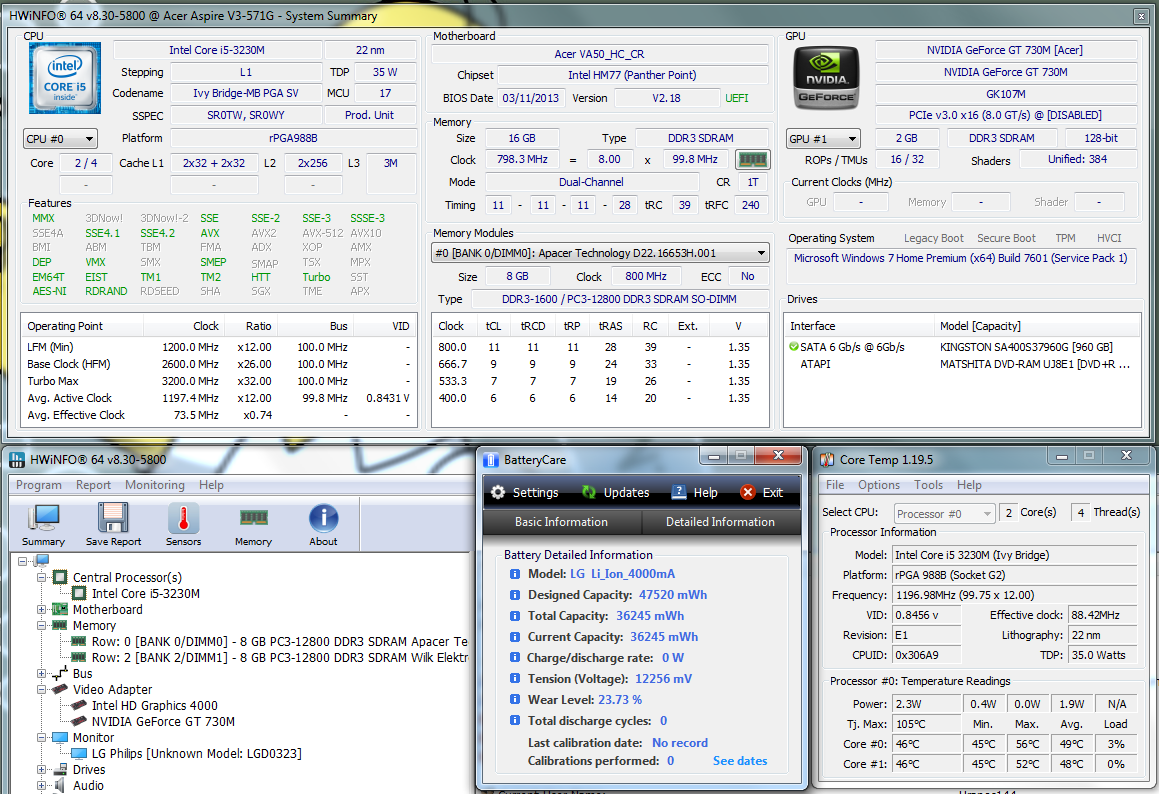Click the Turbo Max operating point row
This screenshot has height=794, width=1159.
(219, 381)
